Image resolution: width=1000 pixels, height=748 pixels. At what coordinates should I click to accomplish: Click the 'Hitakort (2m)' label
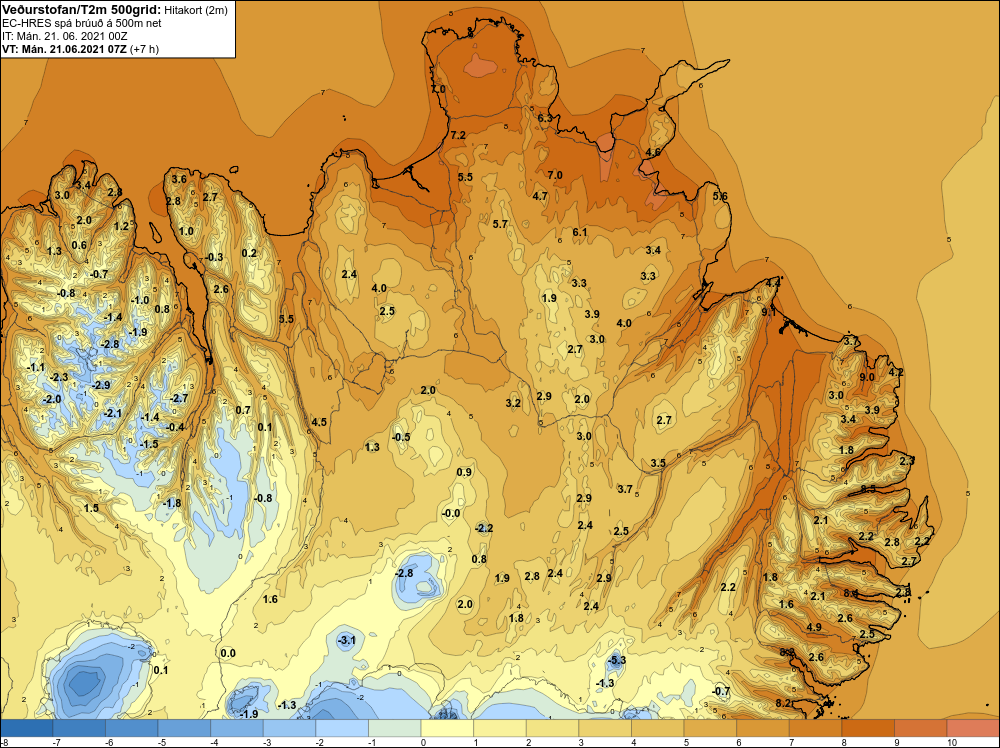point(196,10)
